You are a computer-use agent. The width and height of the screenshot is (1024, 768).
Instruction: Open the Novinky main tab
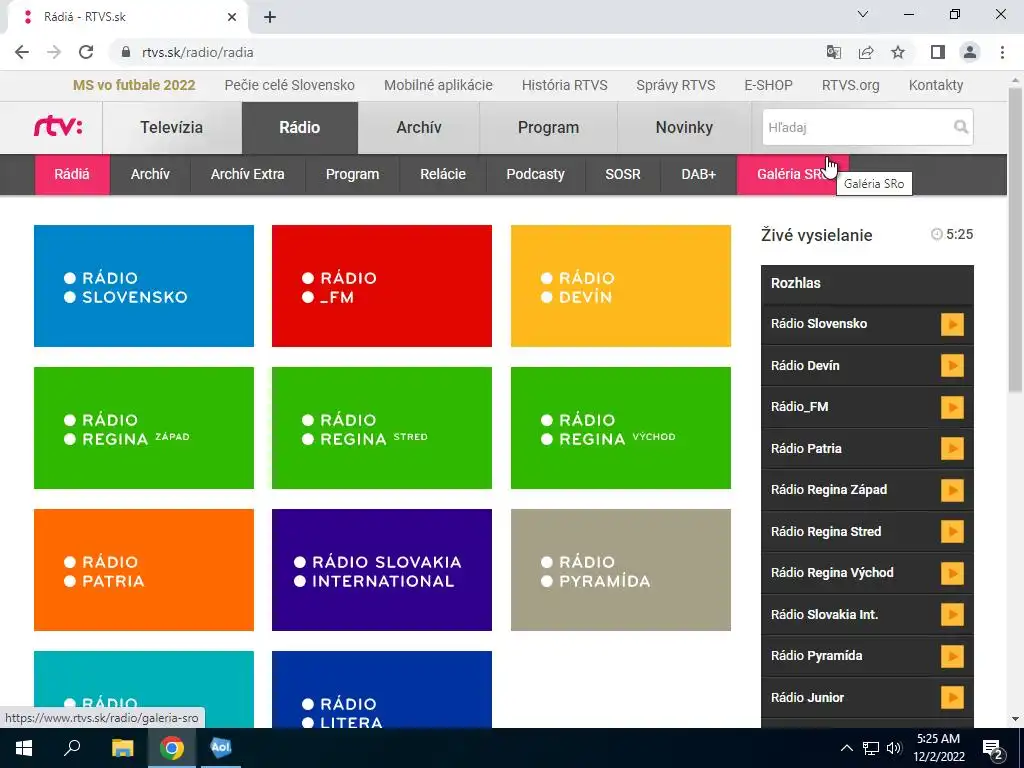[x=684, y=127]
